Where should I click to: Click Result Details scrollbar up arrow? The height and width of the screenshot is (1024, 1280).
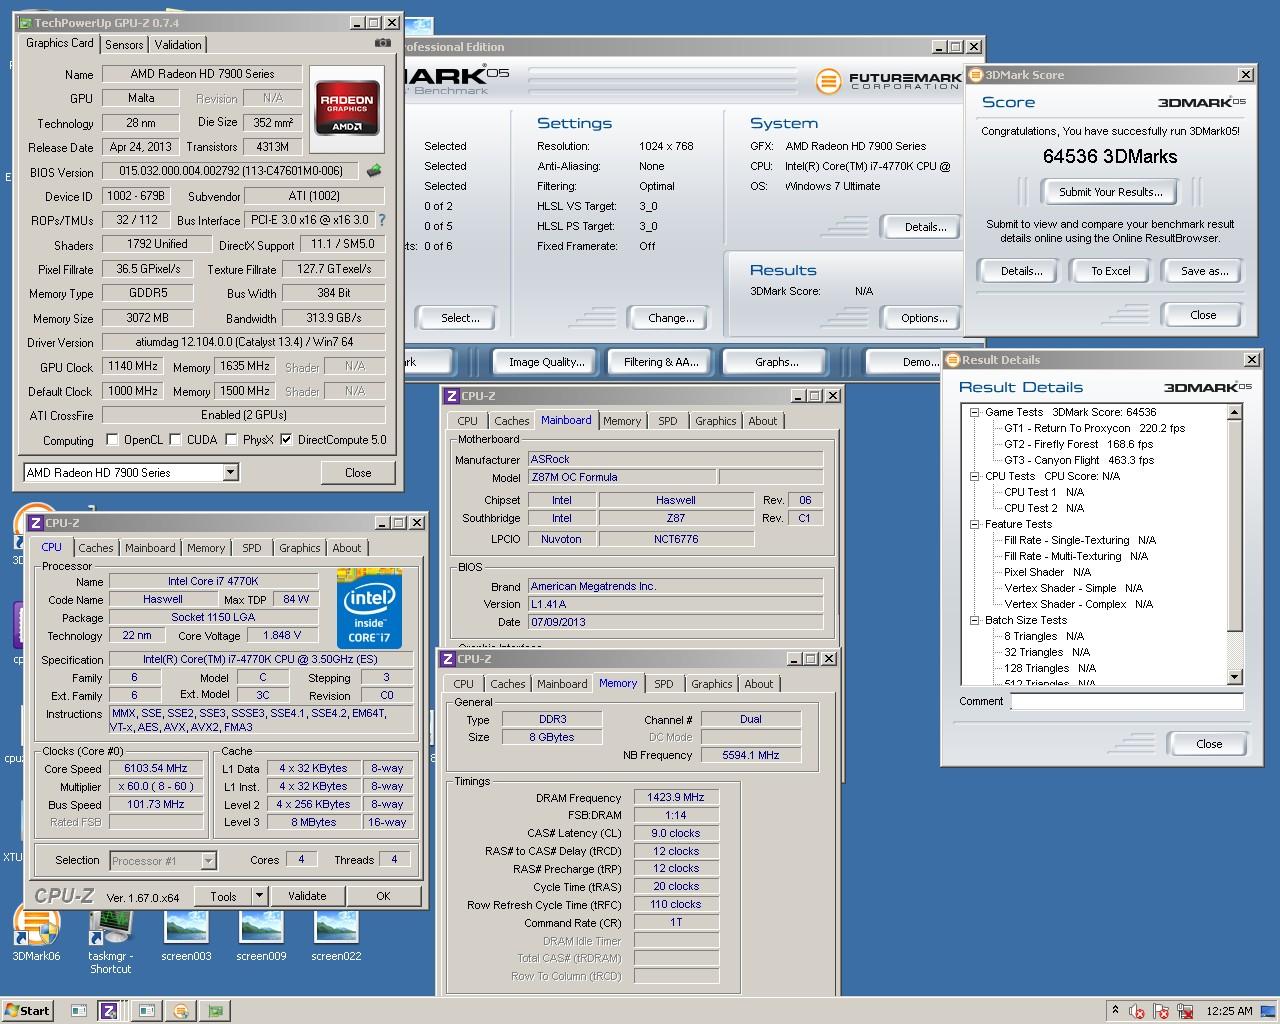[x=1234, y=412]
